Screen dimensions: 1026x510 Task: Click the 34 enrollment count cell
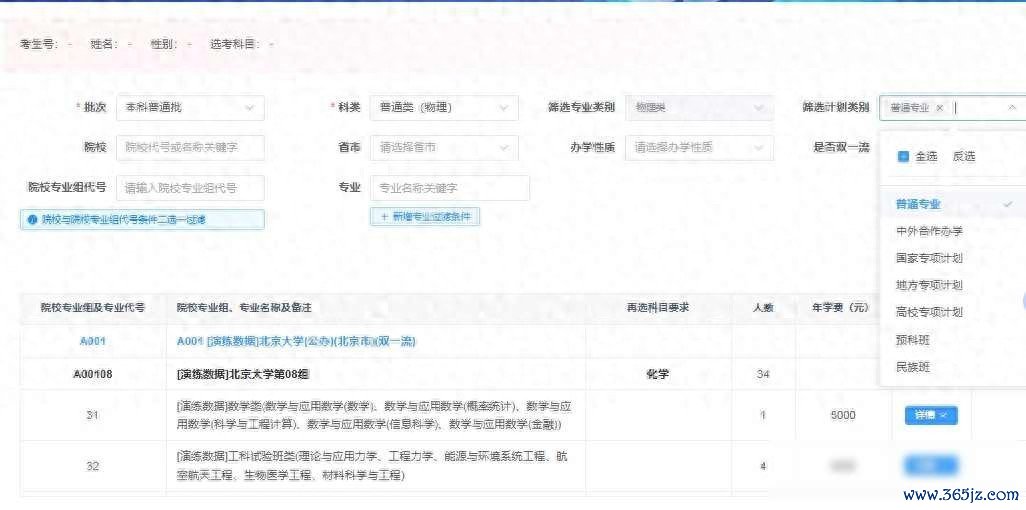pyautogui.click(x=763, y=374)
